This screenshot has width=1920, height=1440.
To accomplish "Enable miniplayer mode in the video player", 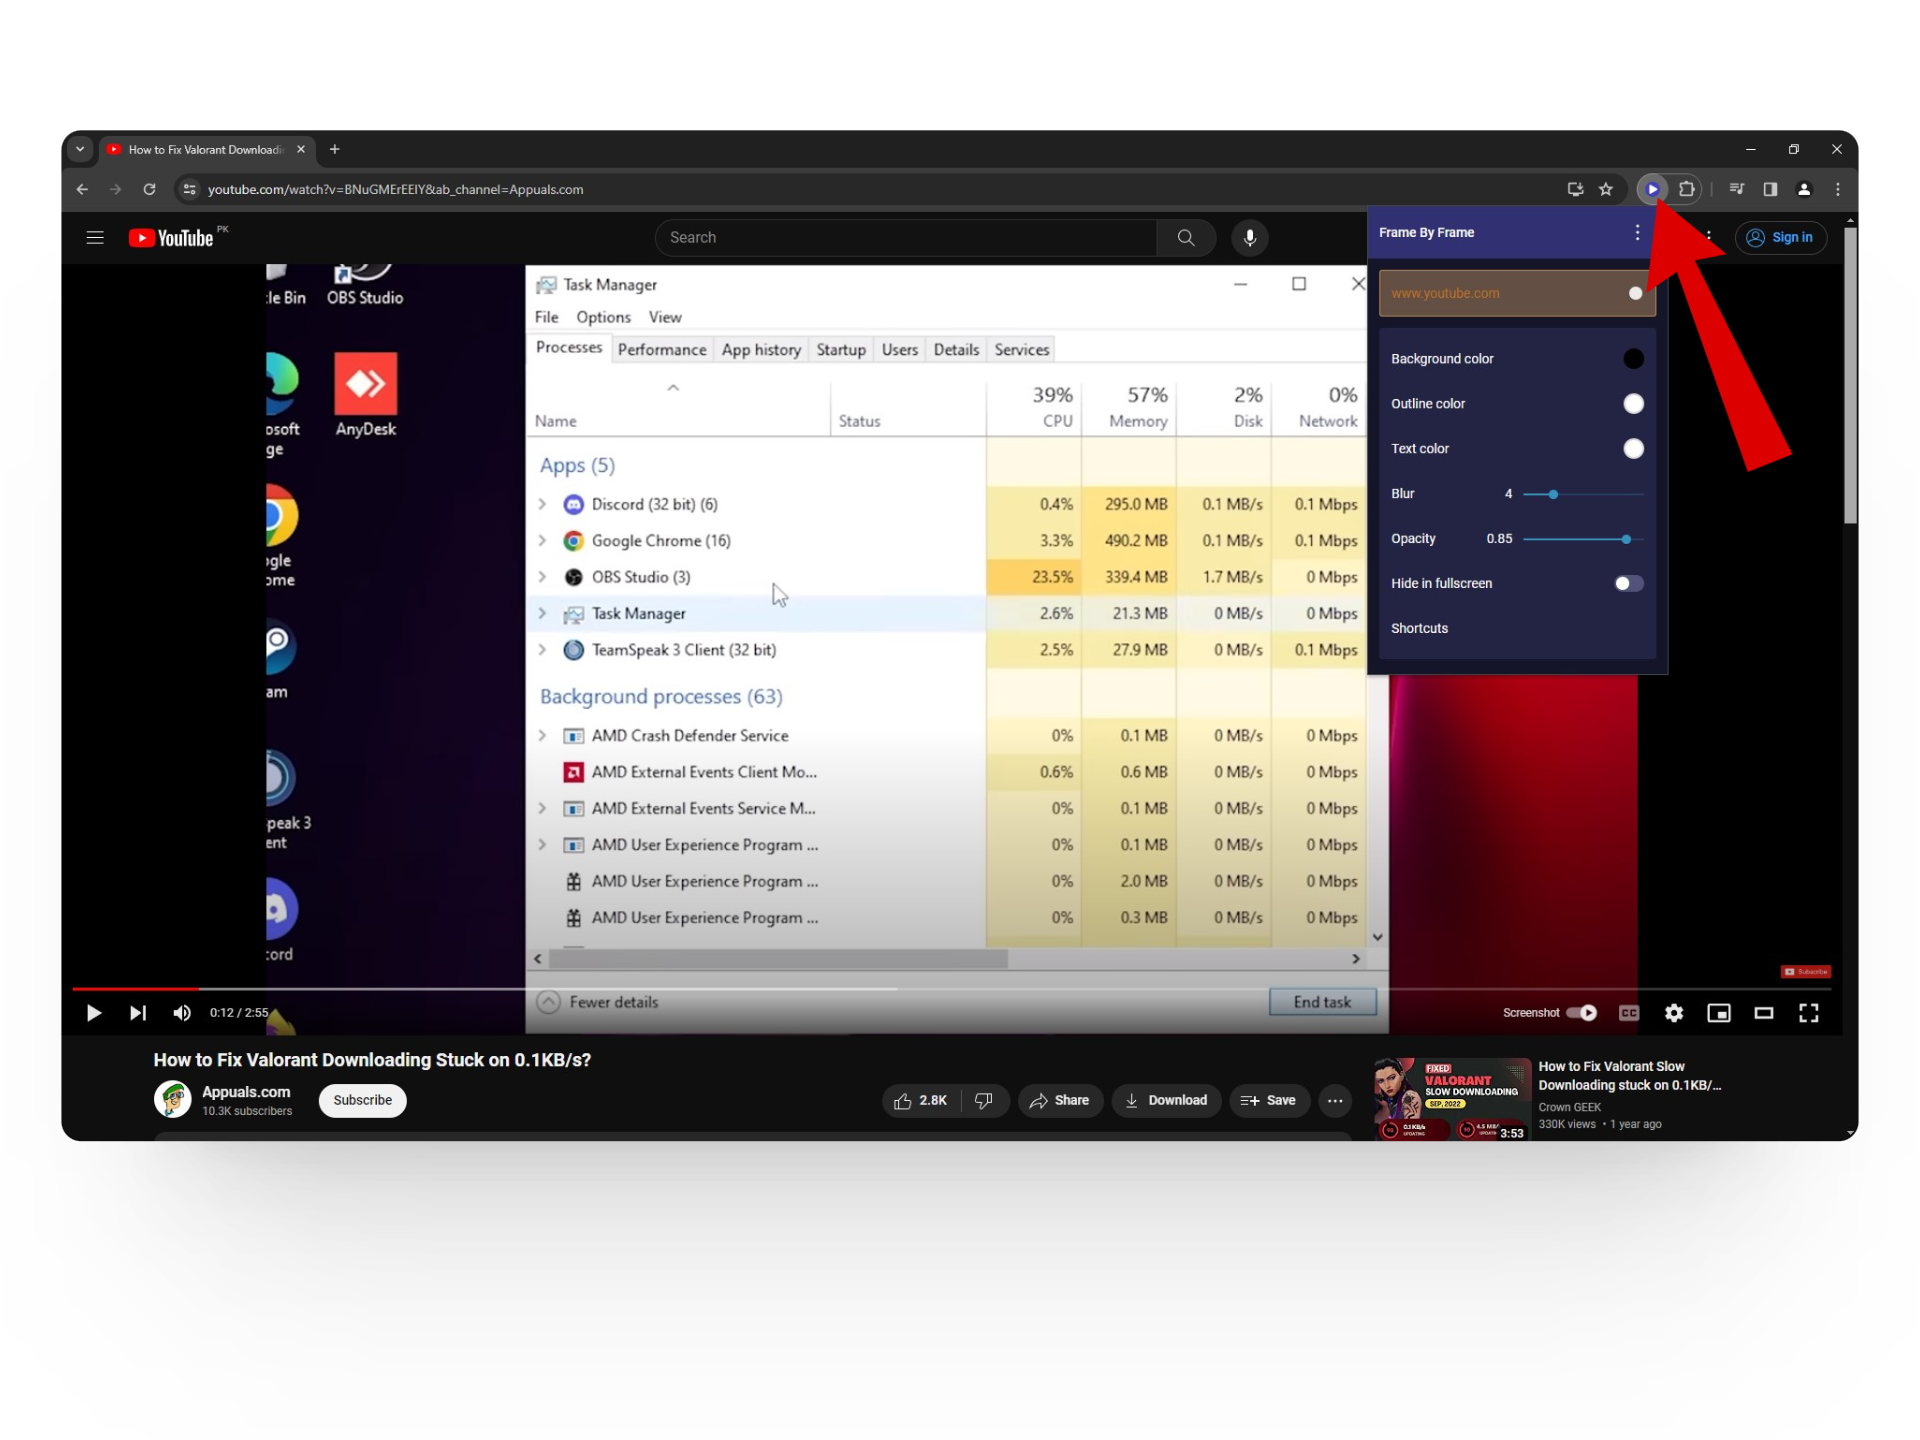I will (x=1718, y=1013).
